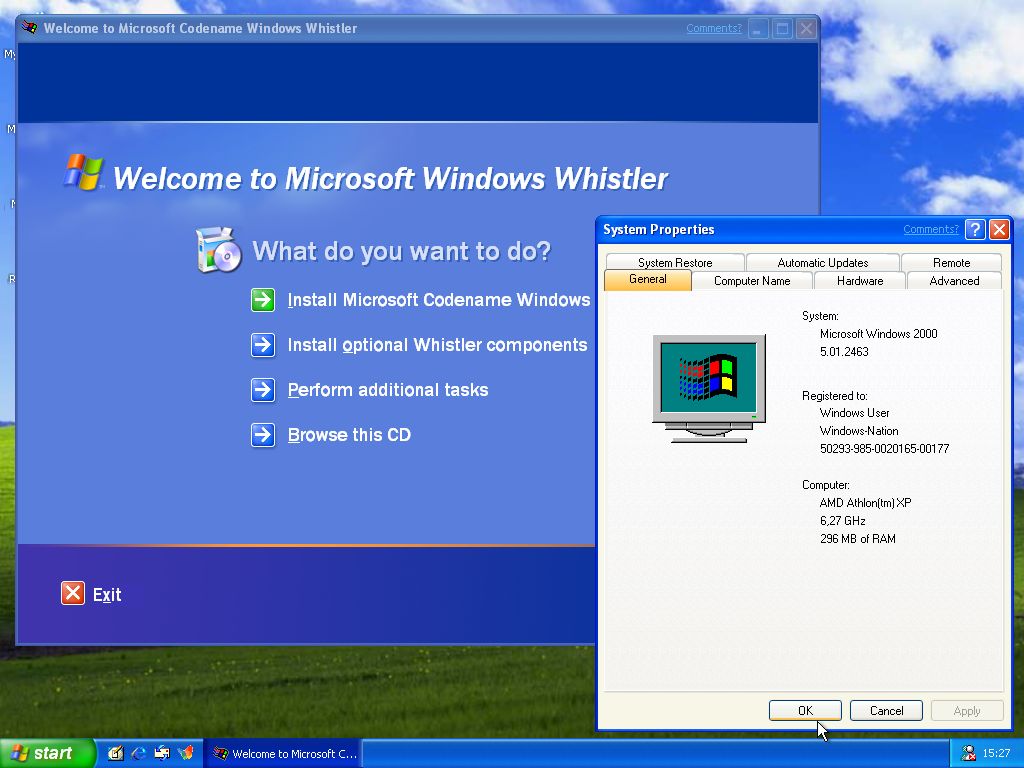Open the Hardware tab
This screenshot has height=768, width=1024.
860,281
